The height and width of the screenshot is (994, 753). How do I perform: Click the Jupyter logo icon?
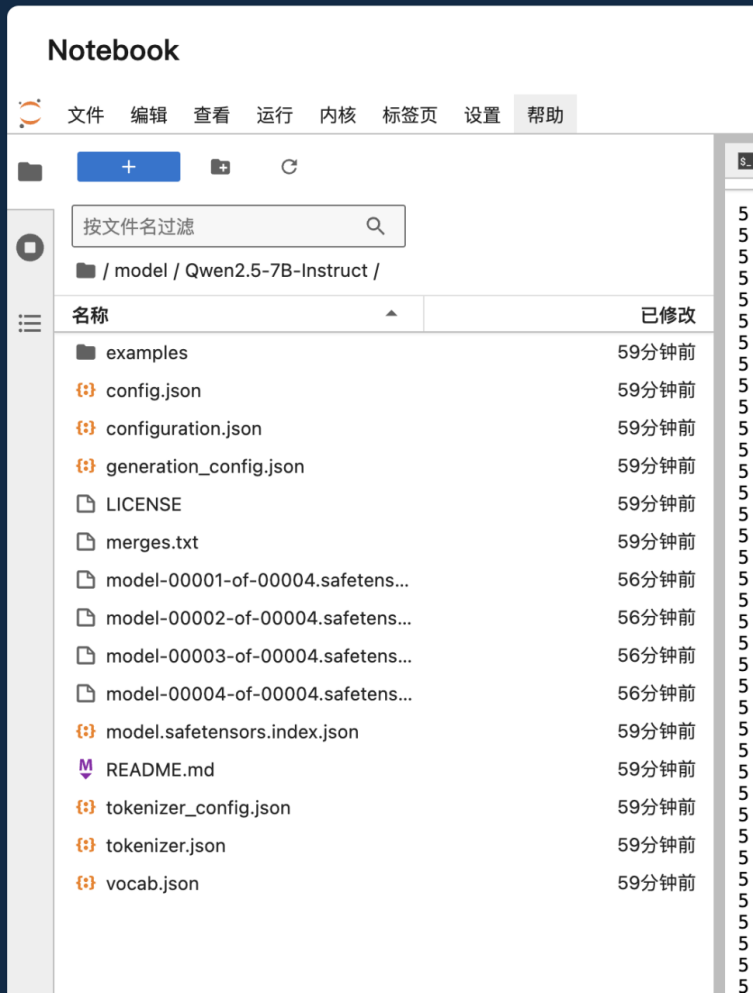[30, 113]
